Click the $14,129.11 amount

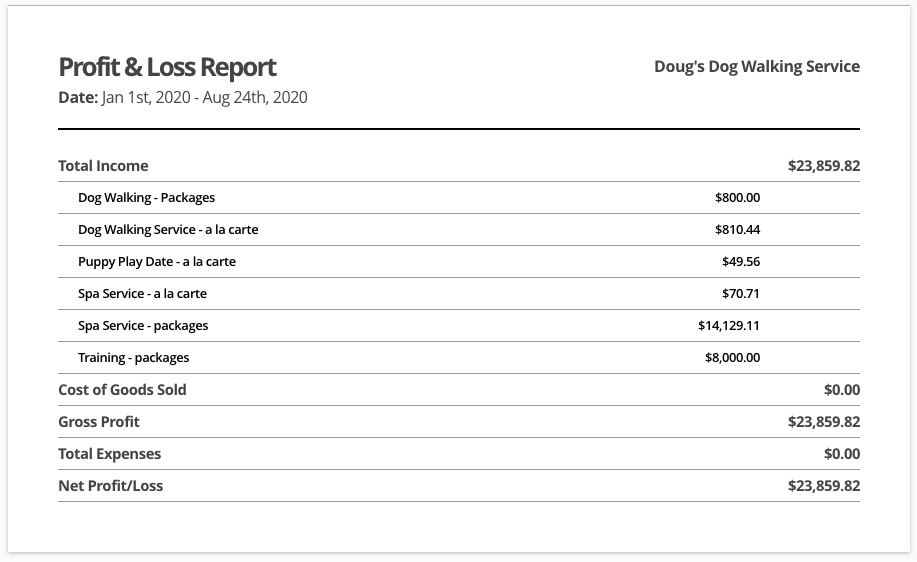pyautogui.click(x=729, y=326)
